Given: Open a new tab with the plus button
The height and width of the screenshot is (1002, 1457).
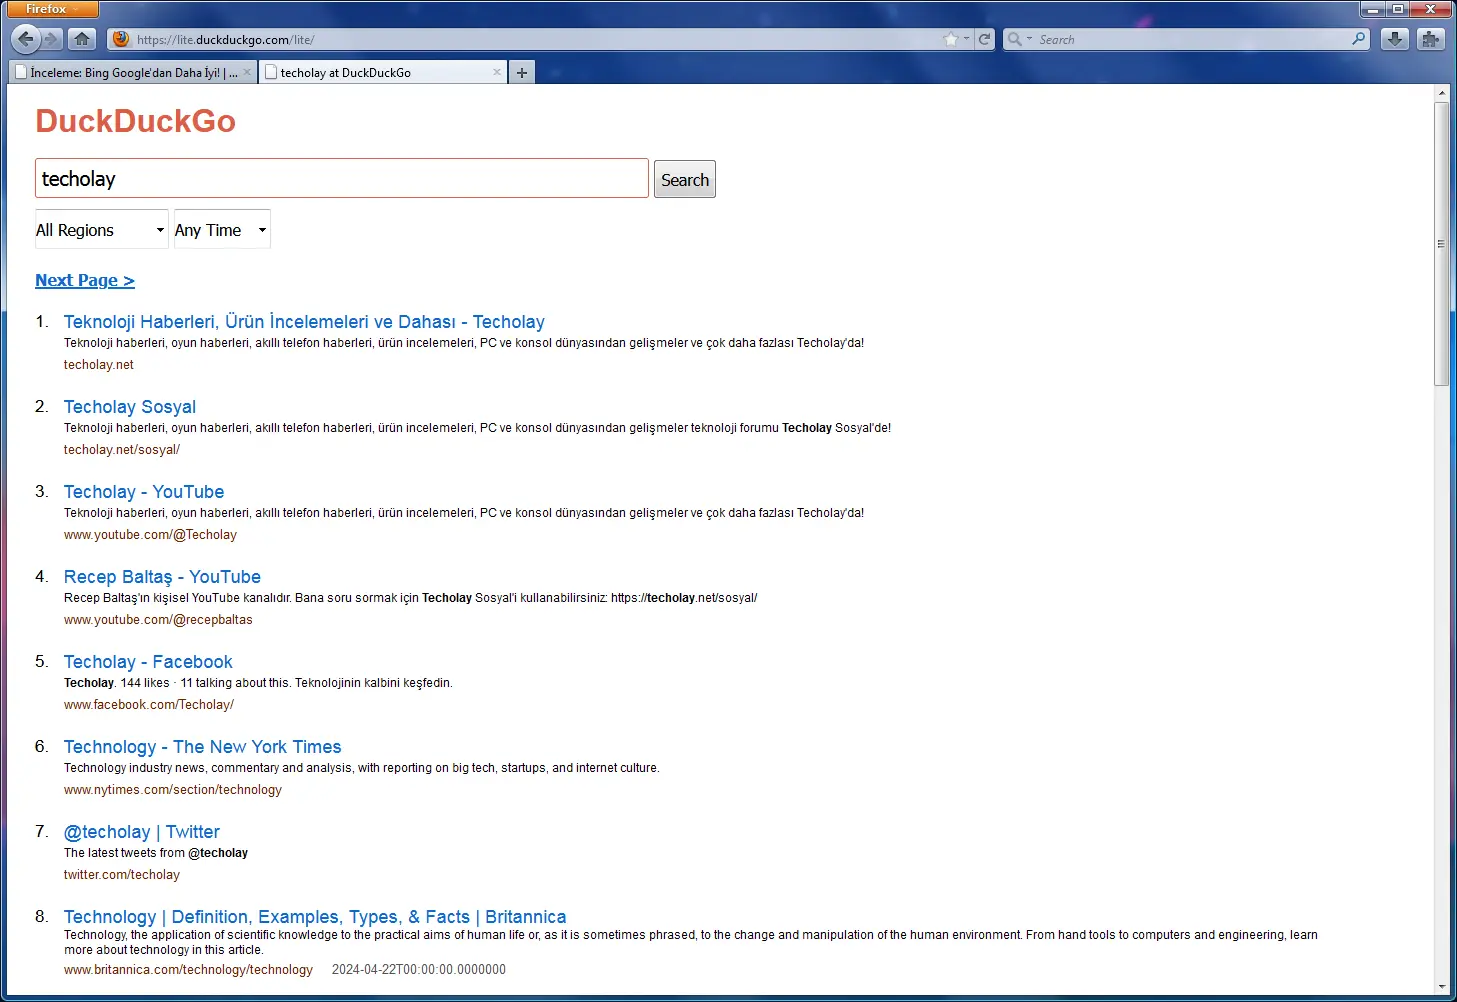Looking at the screenshot, I should 522,72.
